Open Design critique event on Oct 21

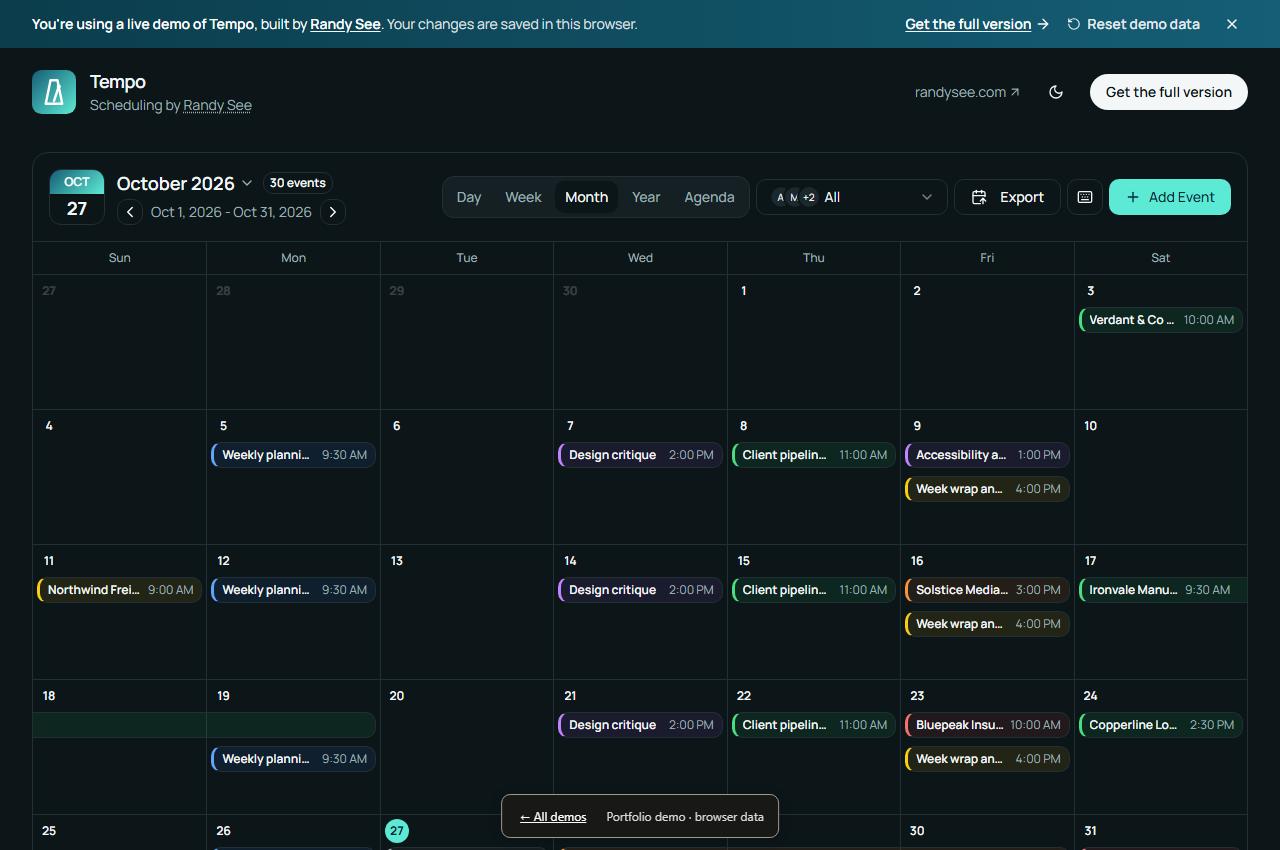pyautogui.click(x=640, y=725)
